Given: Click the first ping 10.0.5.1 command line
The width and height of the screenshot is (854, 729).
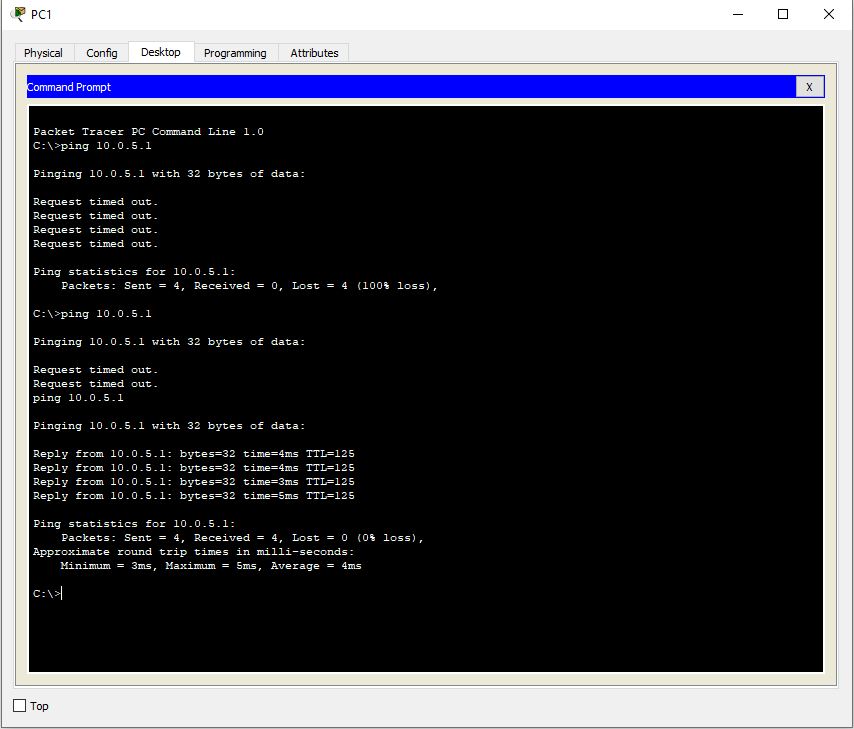Looking at the screenshot, I should click(92, 146).
